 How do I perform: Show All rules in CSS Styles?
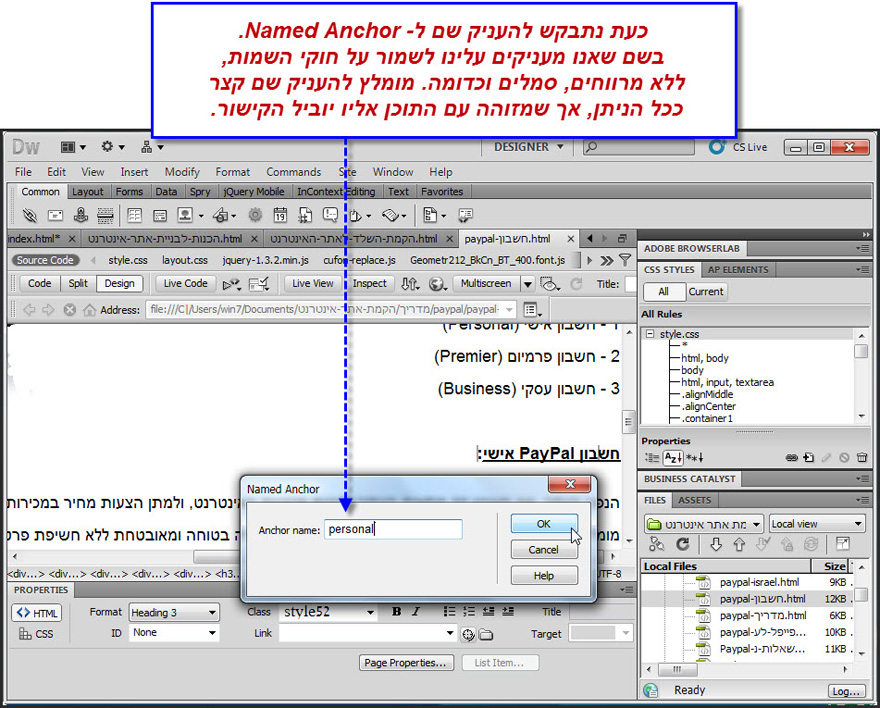point(664,292)
